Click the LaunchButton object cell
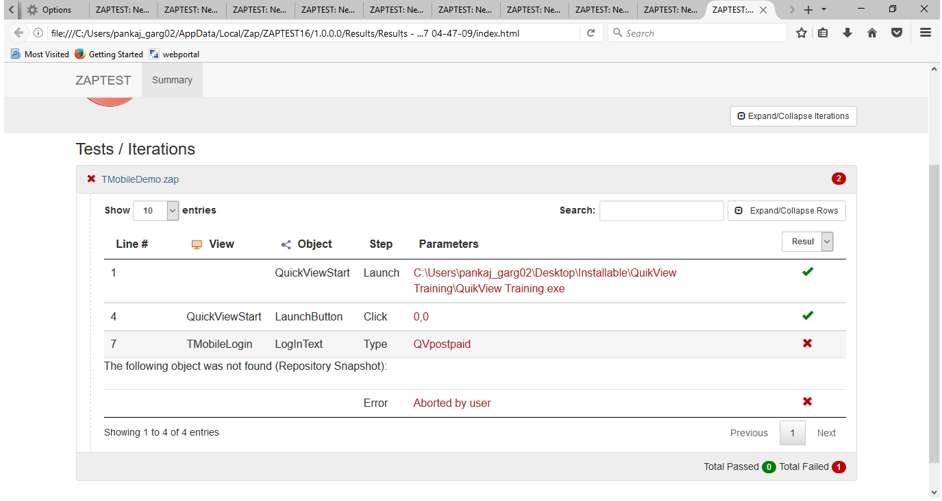This screenshot has height=501, width=942. click(x=309, y=317)
